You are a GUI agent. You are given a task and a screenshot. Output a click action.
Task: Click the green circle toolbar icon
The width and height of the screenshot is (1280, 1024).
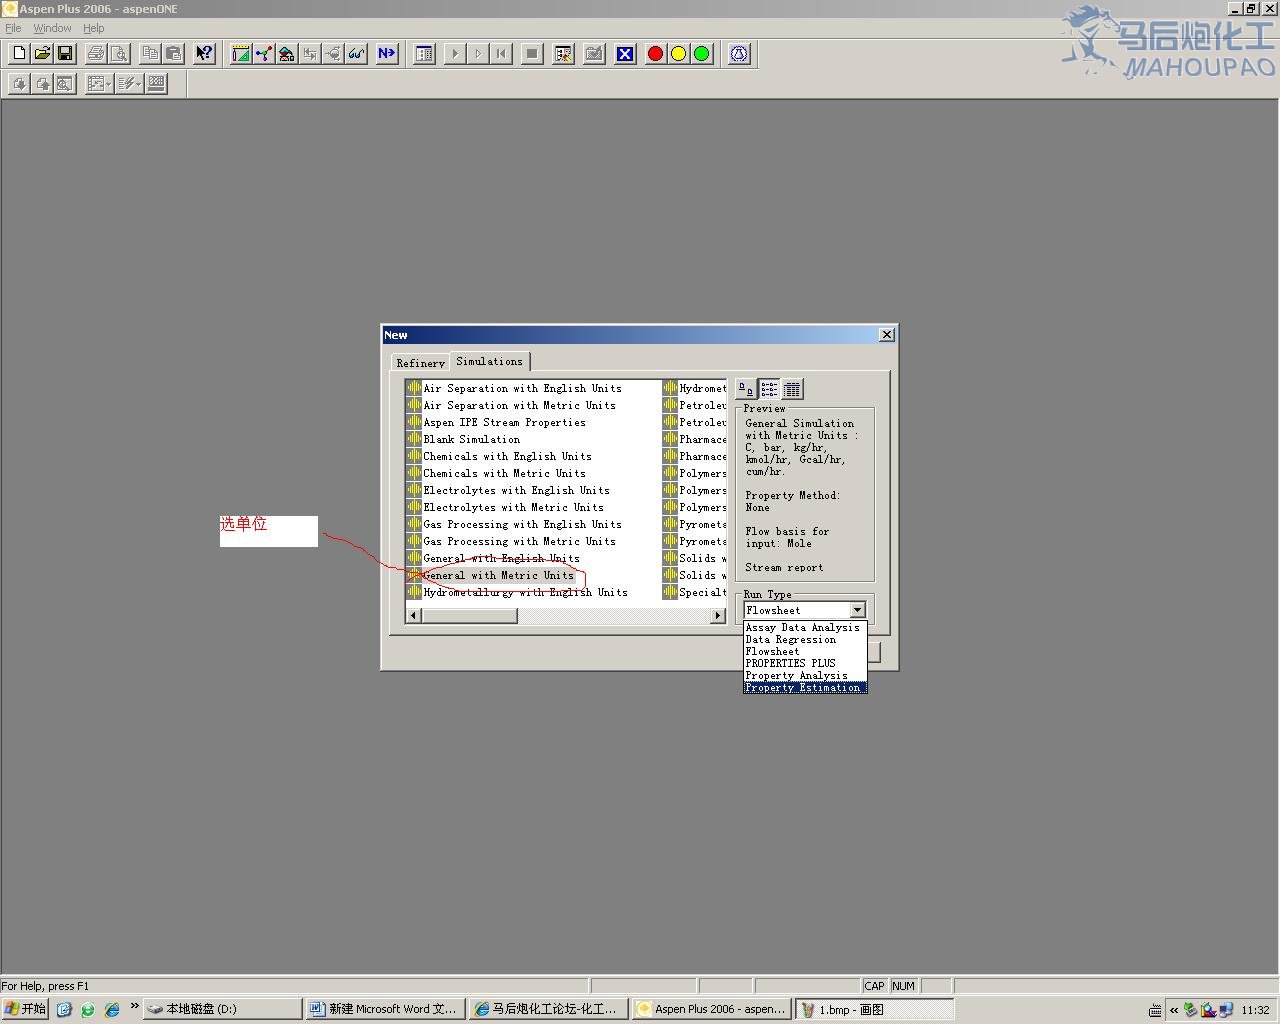click(701, 54)
